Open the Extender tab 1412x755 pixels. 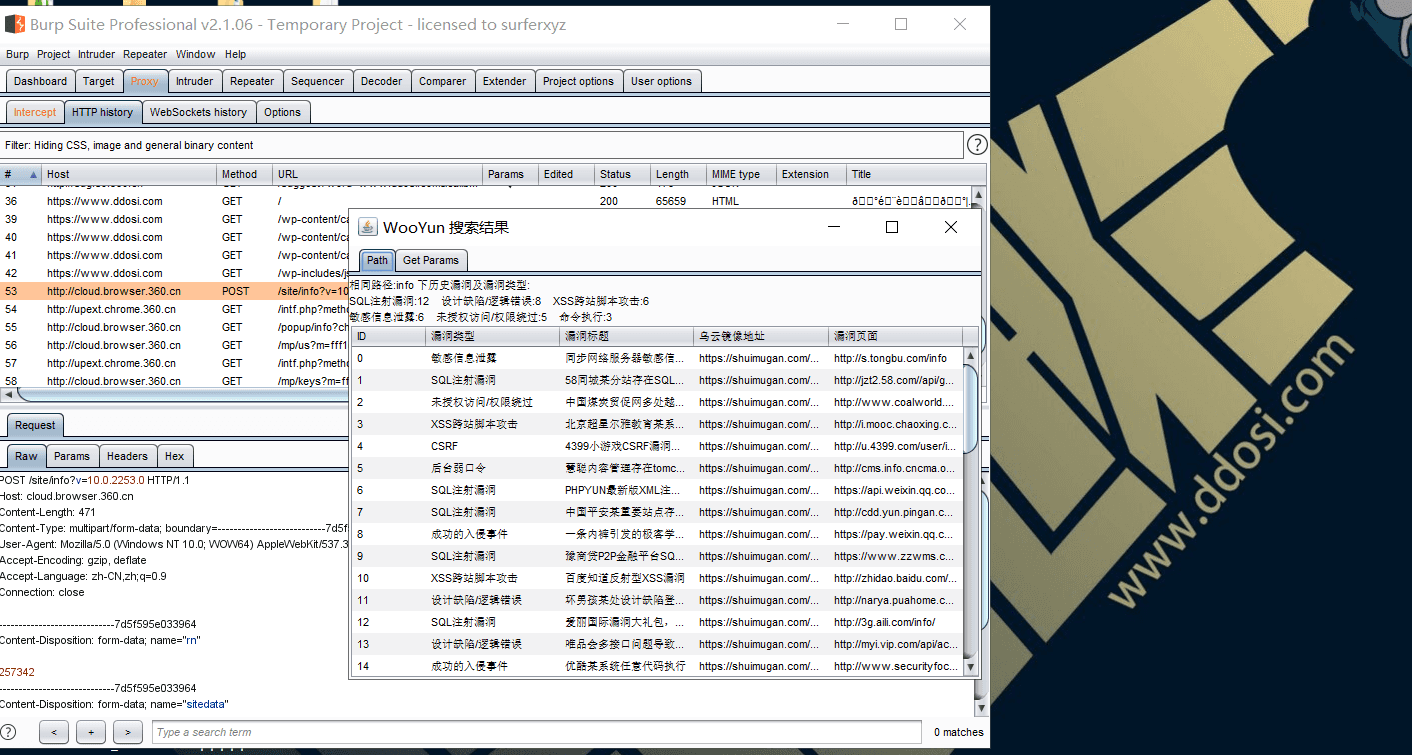505,81
